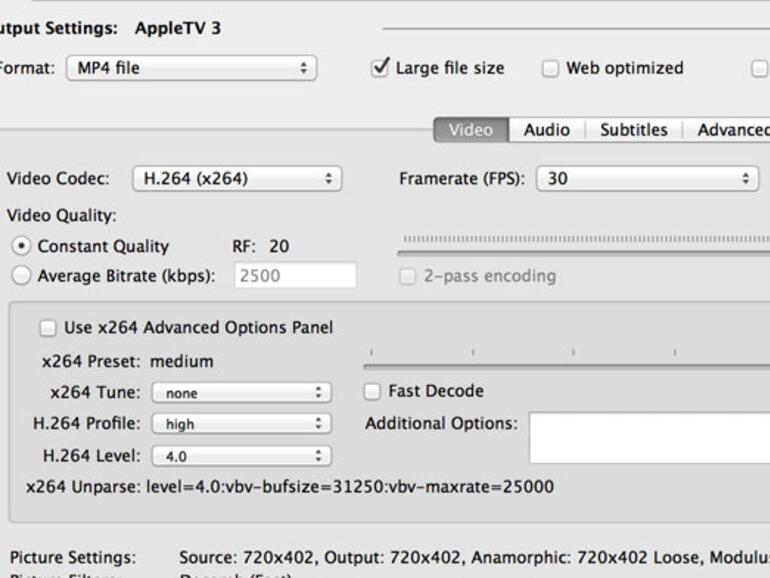Open the H.264 Profile dropdown
Viewport: 770px width, 578px height.
pyautogui.click(x=242, y=423)
